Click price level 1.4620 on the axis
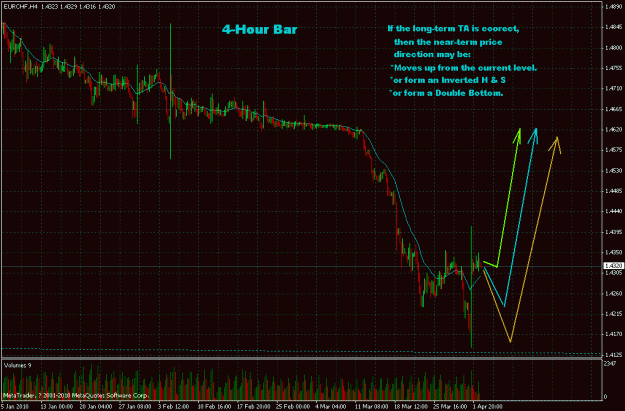This screenshot has height=411, width=625. pyautogui.click(x=614, y=130)
